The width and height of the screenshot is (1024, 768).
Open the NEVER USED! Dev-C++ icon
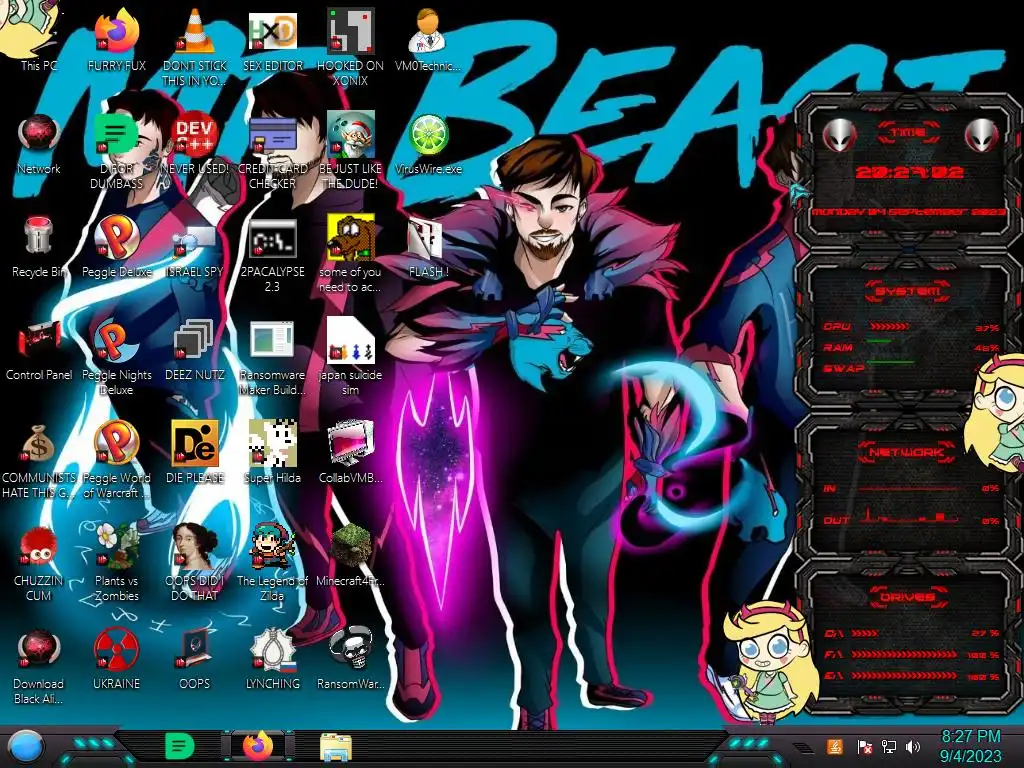click(195, 144)
